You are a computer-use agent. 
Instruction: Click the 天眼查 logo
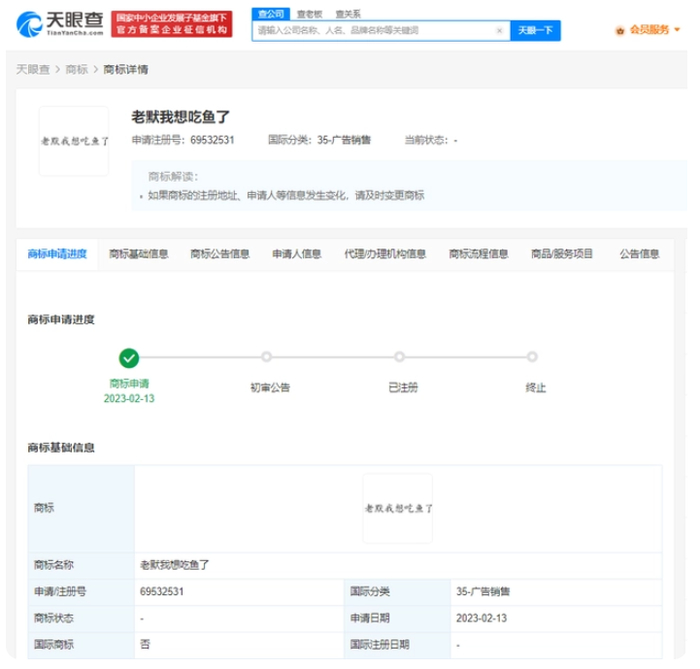tap(57, 24)
